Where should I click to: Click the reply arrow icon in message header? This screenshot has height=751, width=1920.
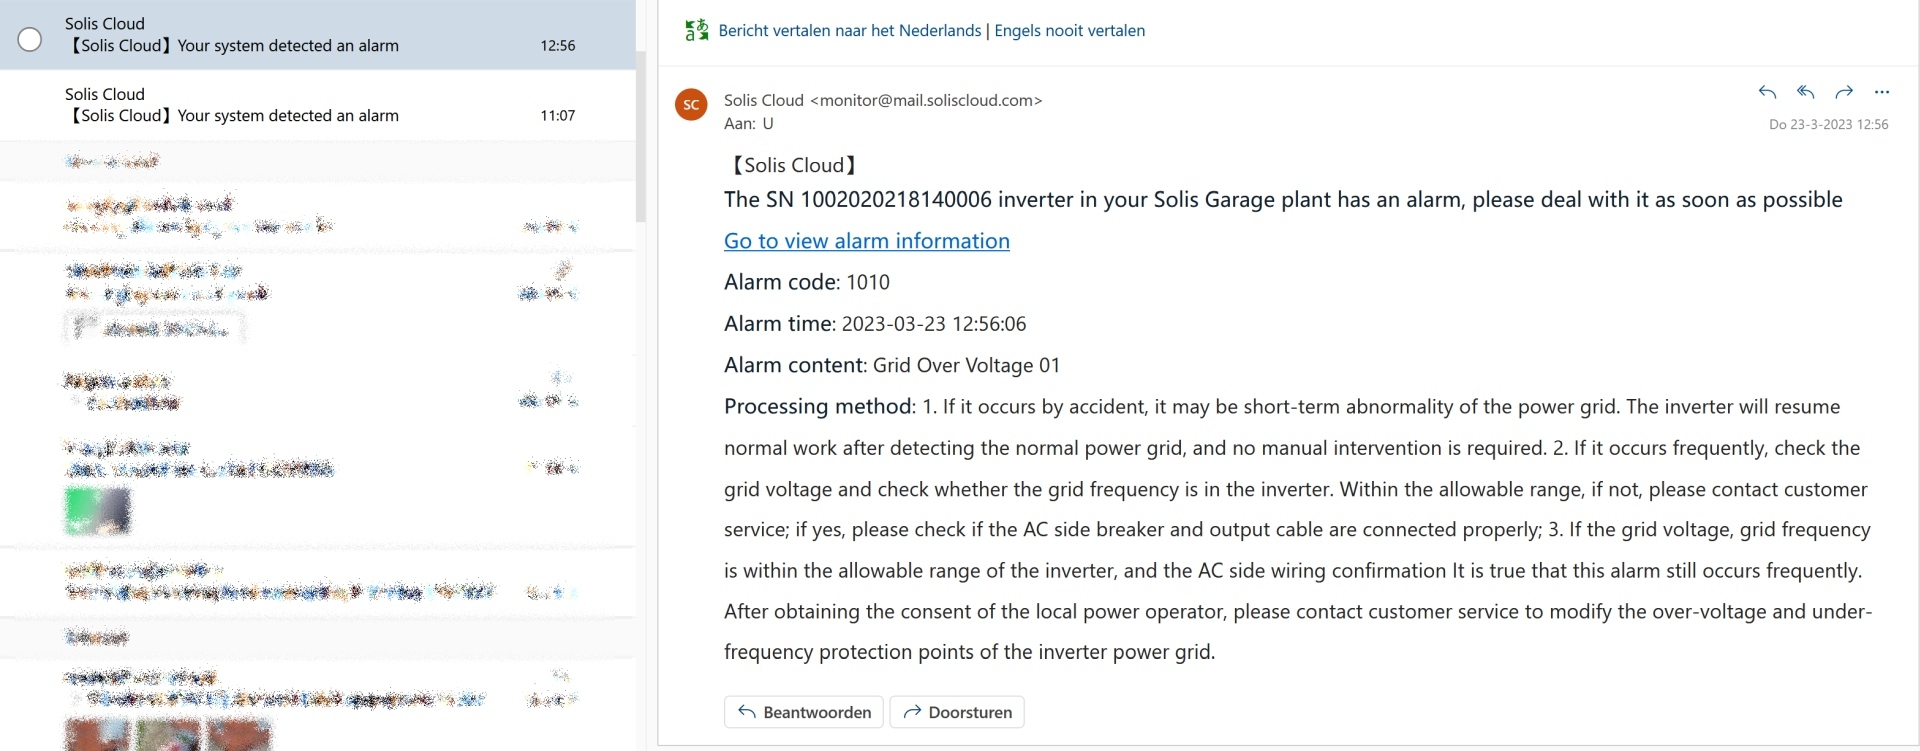coord(1767,92)
